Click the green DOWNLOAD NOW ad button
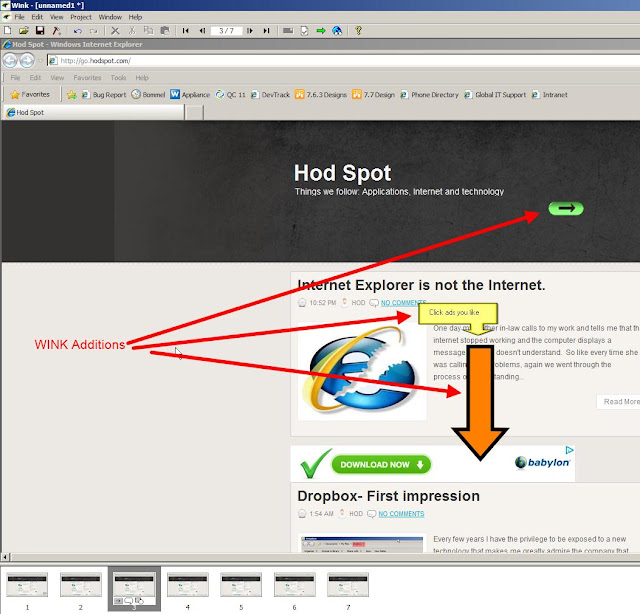 point(381,465)
